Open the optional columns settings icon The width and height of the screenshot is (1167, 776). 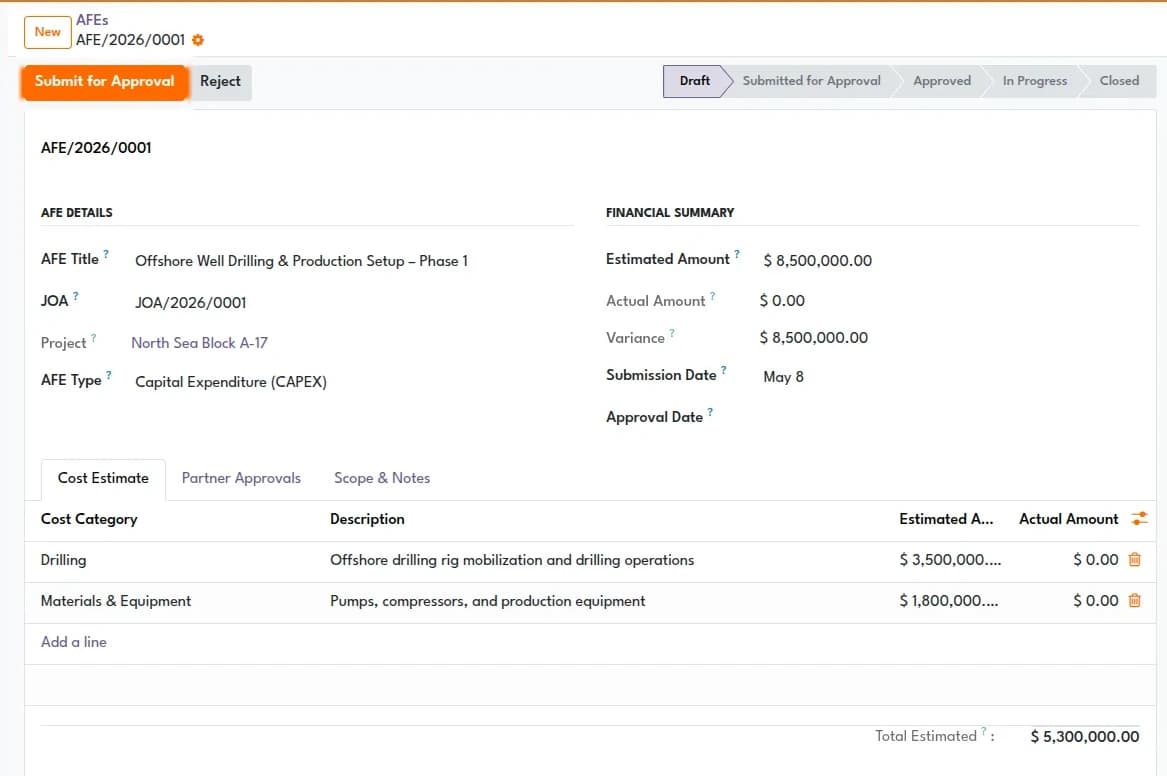pyautogui.click(x=1139, y=519)
